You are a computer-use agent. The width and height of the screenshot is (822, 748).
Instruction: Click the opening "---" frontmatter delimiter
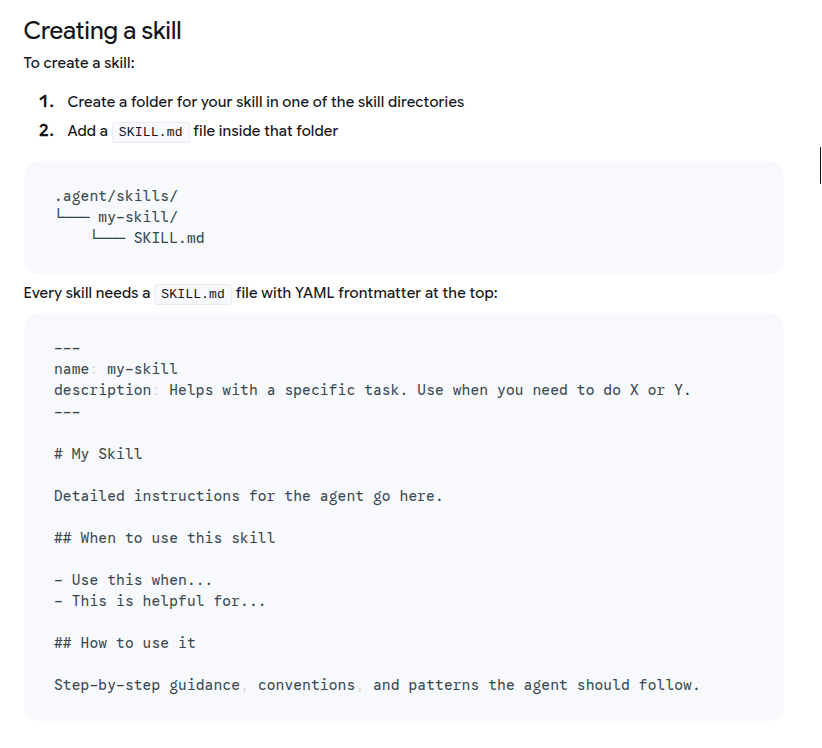point(66,347)
